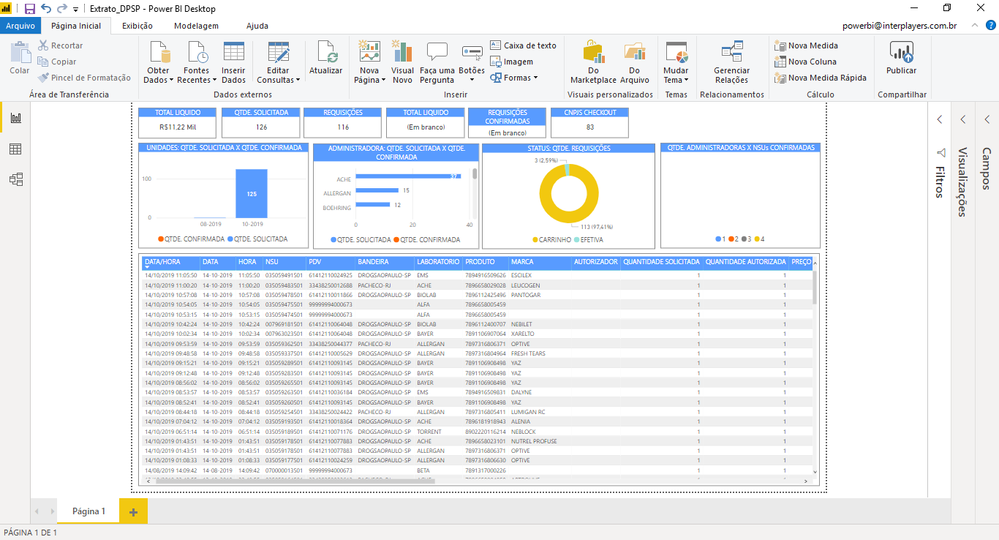This screenshot has width=999, height=540.
Task: Open the help question mark icon
Action: [991, 25]
